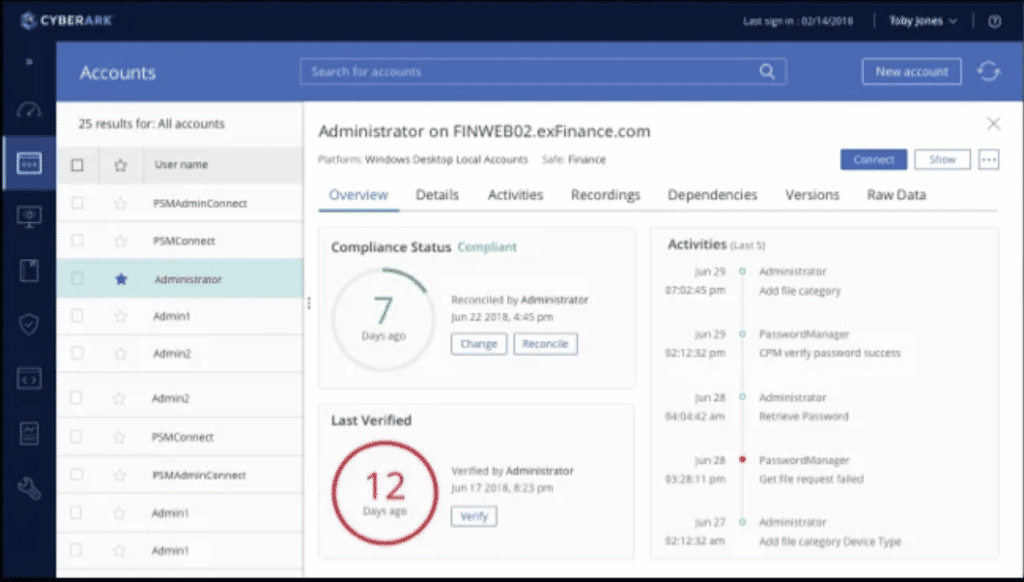Open the Toby Jones user dropdown
1024x582 pixels.
[x=923, y=21]
